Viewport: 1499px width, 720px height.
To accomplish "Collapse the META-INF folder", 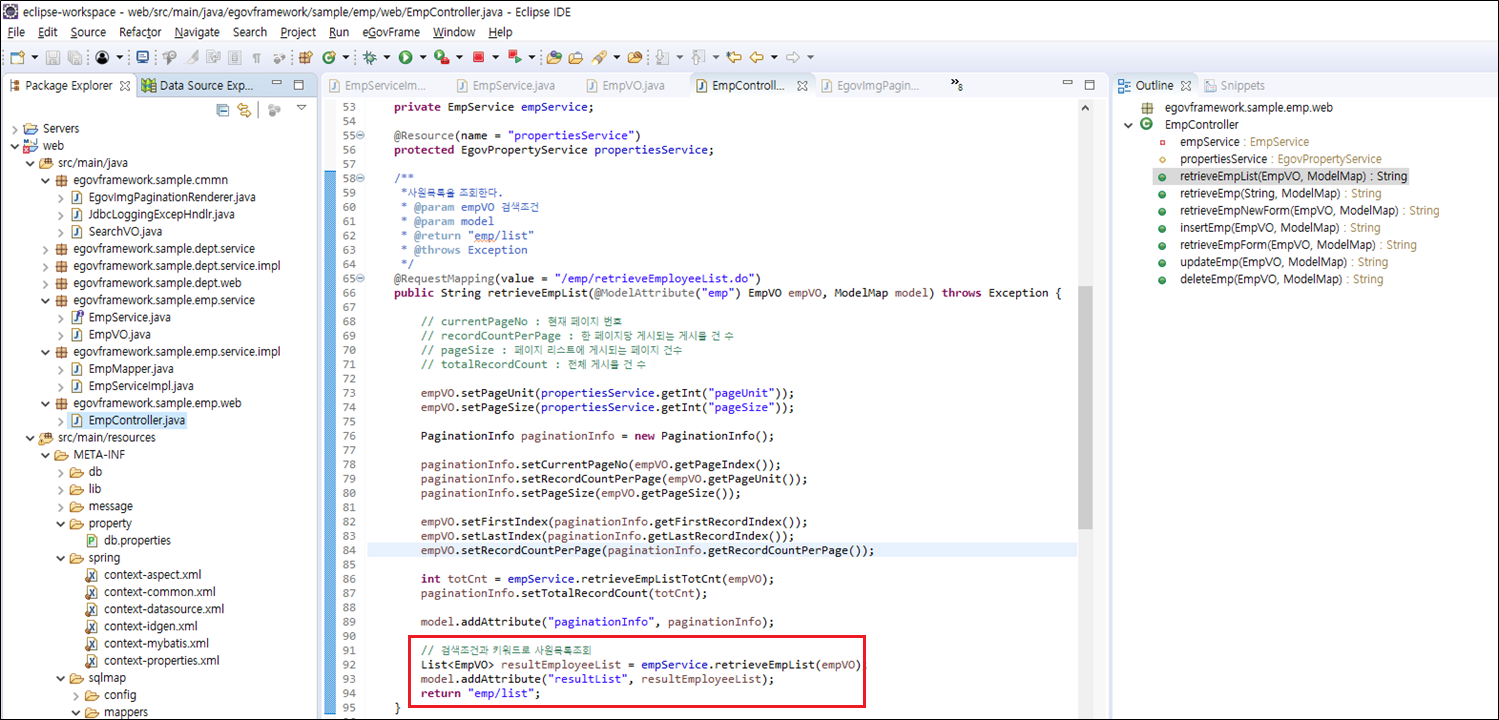I will pyautogui.click(x=44, y=454).
